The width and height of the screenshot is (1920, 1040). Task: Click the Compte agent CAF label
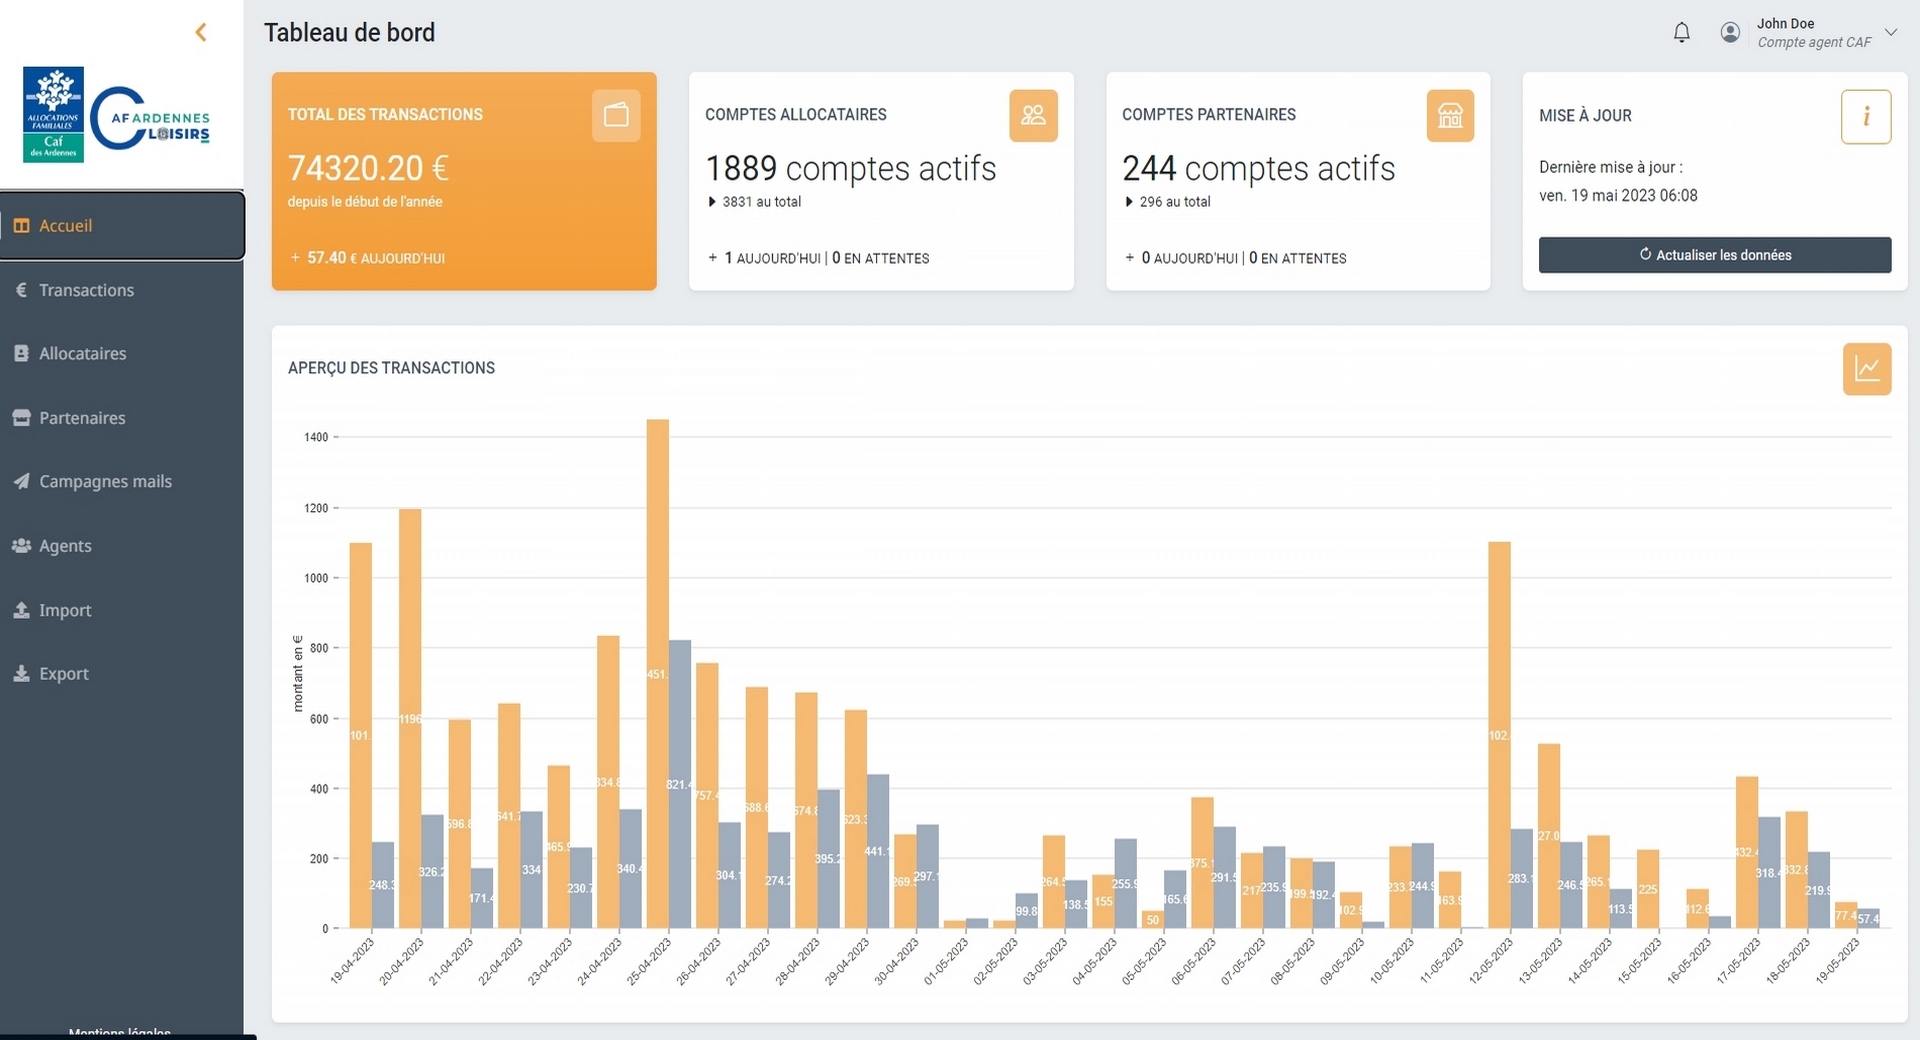click(x=1814, y=42)
